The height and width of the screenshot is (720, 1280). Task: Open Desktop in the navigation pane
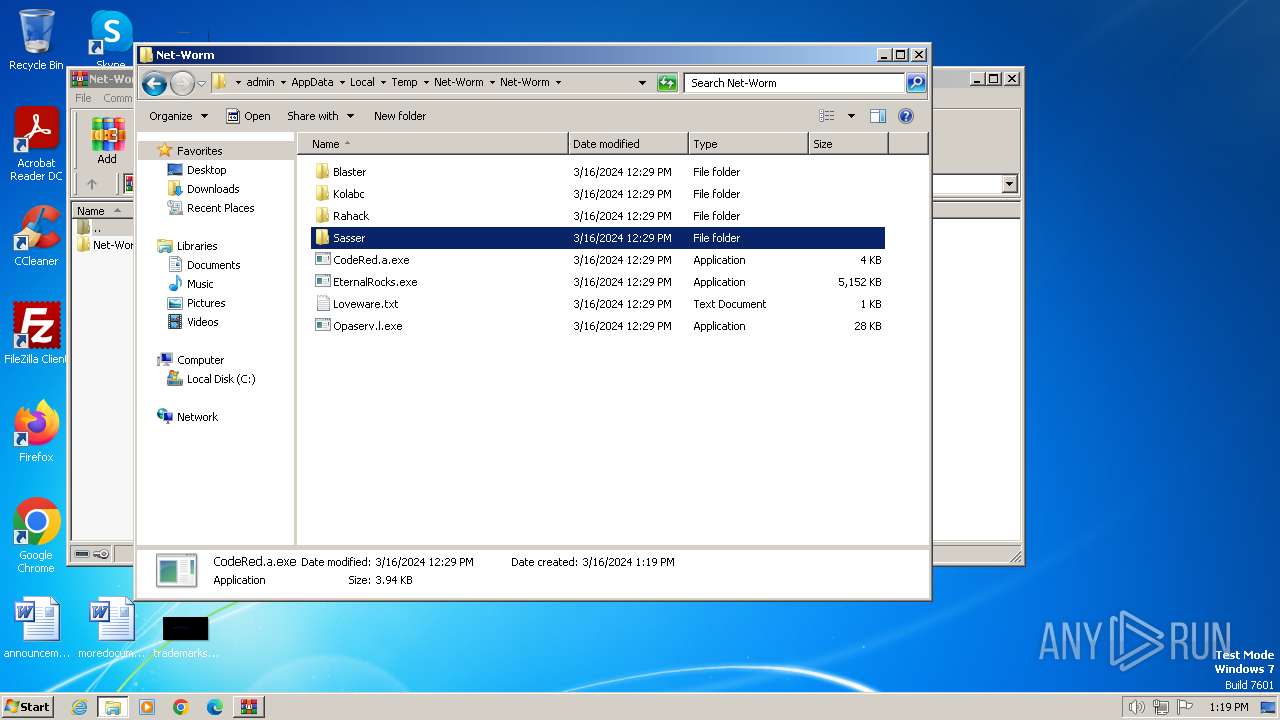click(x=206, y=170)
